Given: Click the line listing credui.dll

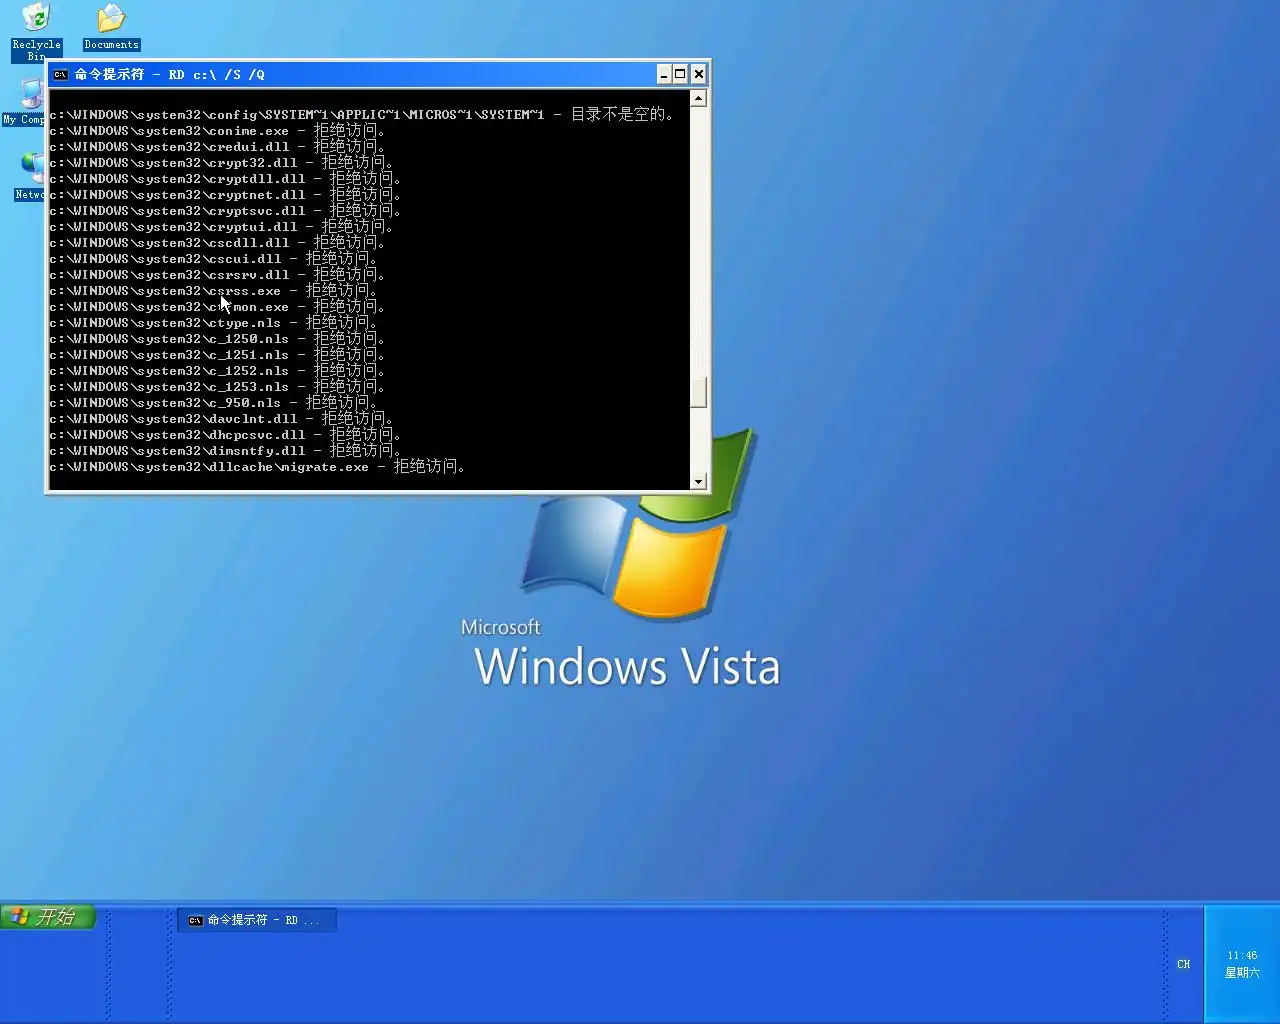Looking at the screenshot, I should (x=217, y=147).
